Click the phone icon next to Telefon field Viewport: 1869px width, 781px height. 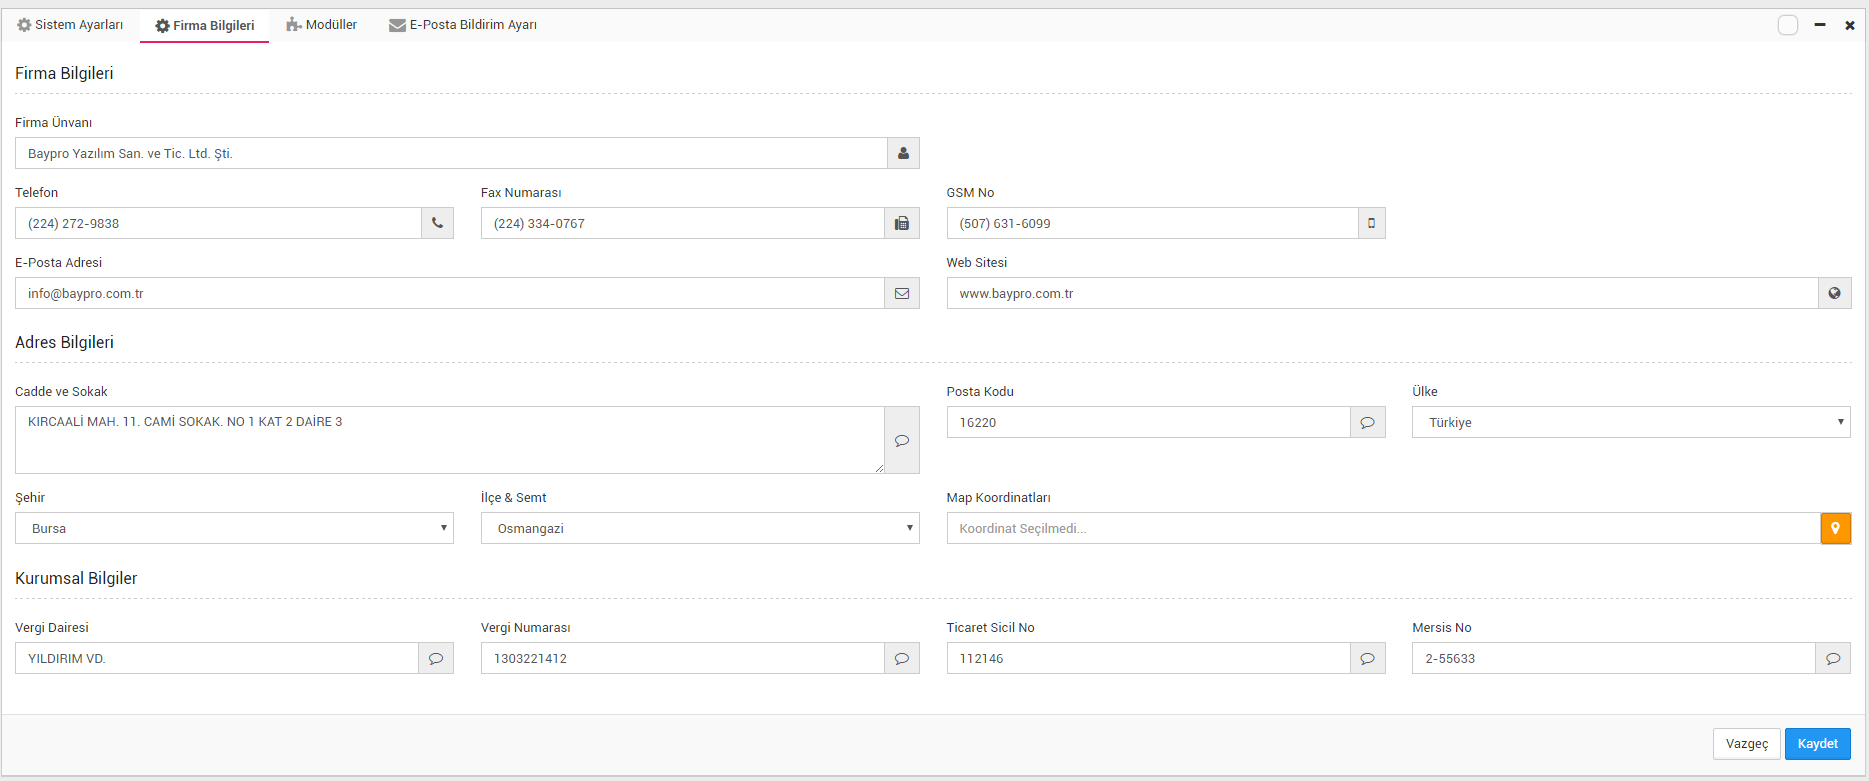[x=437, y=223]
